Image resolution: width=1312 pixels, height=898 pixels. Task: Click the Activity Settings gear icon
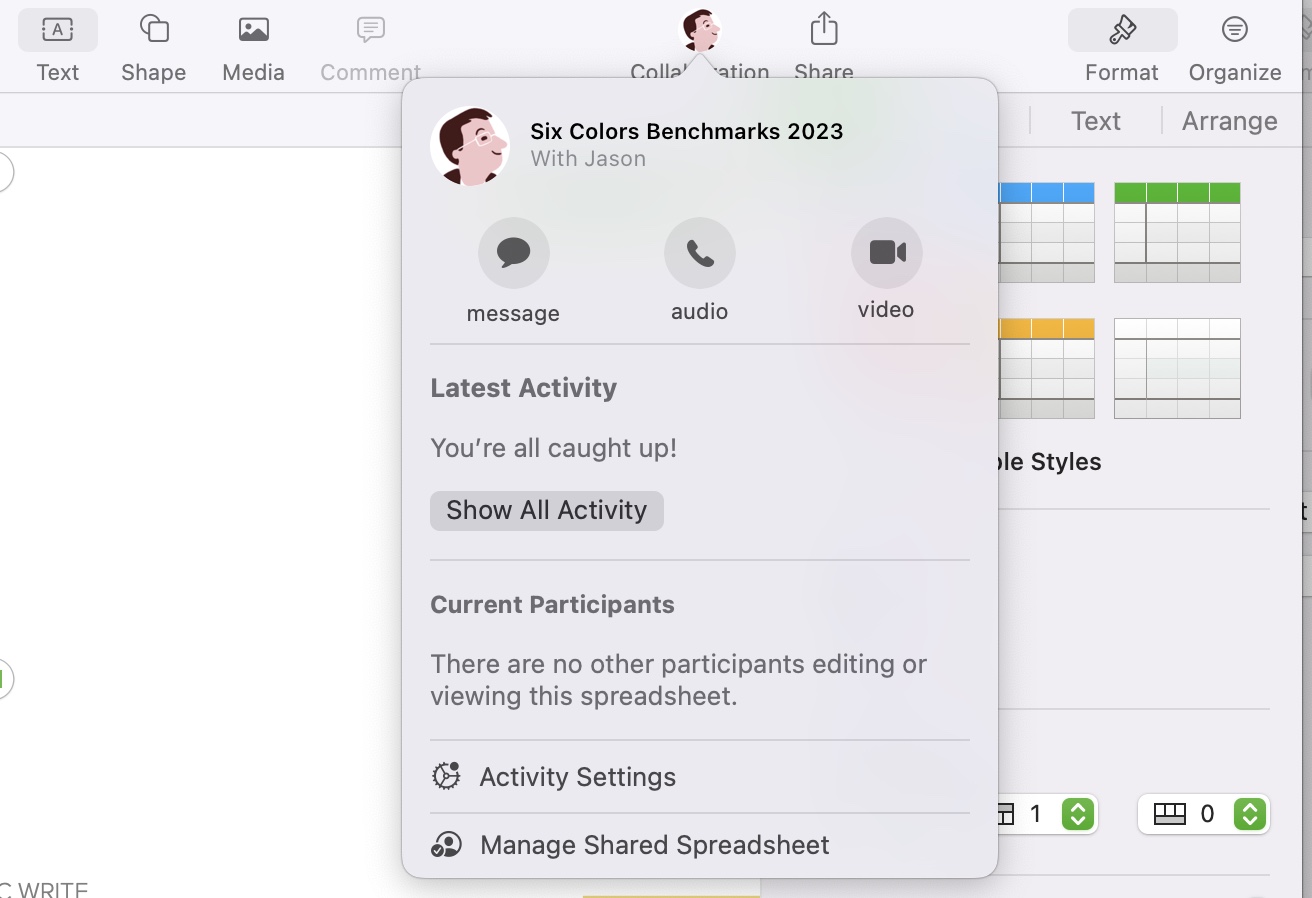click(446, 776)
